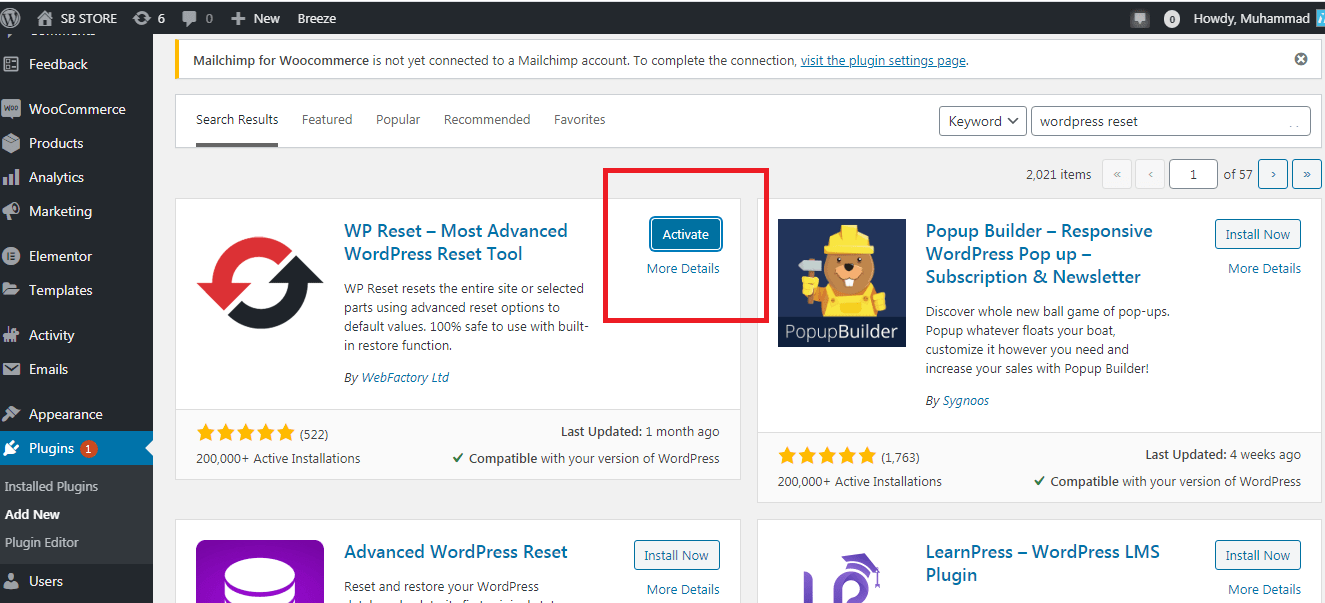Open the WooCommerce sidebar menu
Viewport: 1325px width, 603px height.
[x=76, y=109]
